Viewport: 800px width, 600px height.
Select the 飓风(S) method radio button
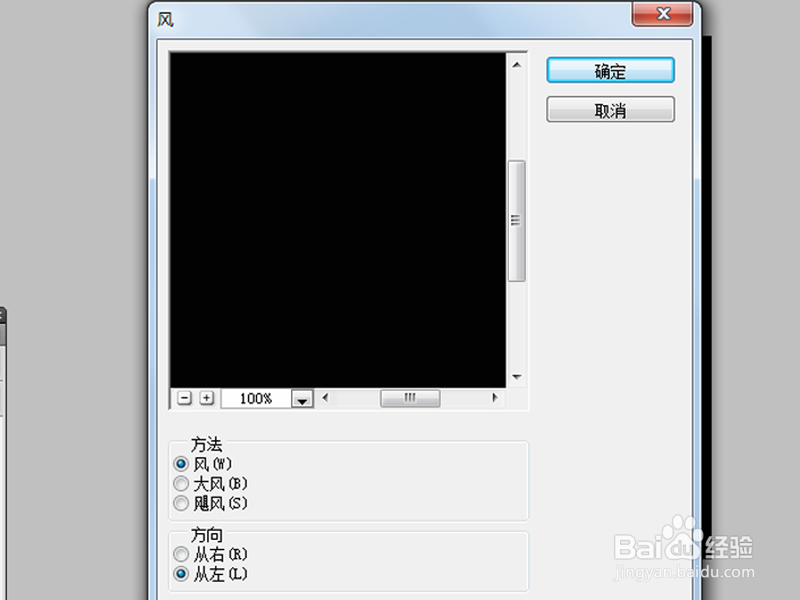click(181, 503)
